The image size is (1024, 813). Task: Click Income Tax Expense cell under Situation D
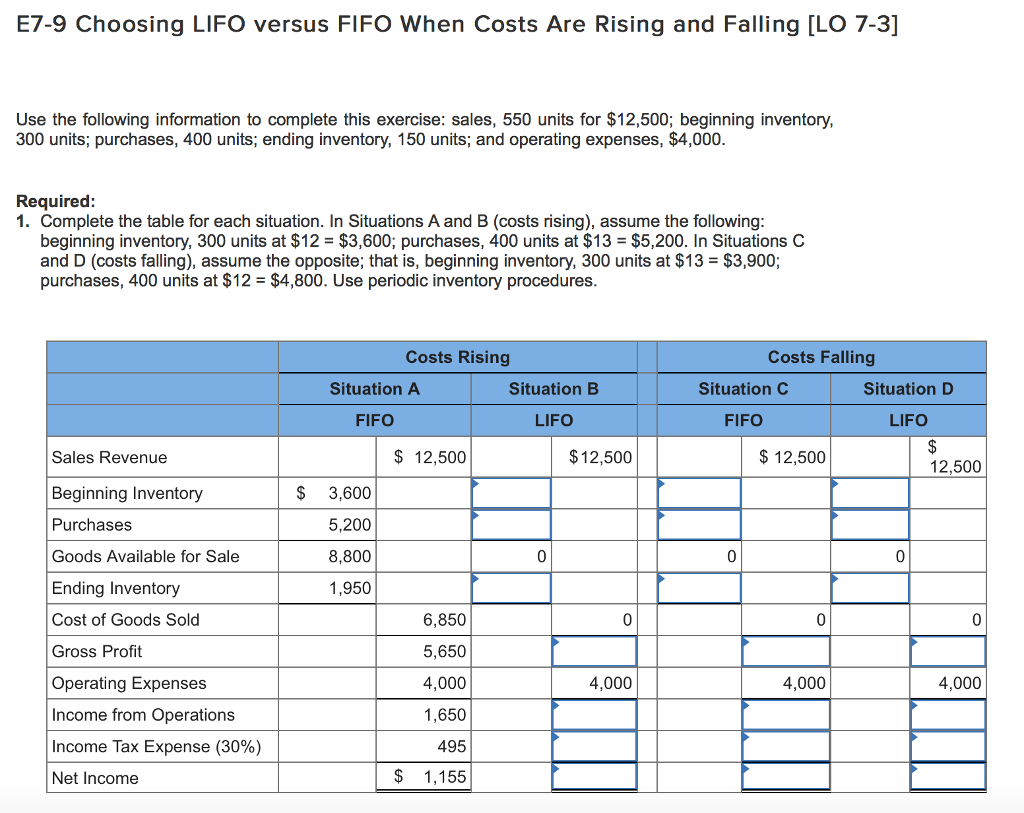[947, 746]
